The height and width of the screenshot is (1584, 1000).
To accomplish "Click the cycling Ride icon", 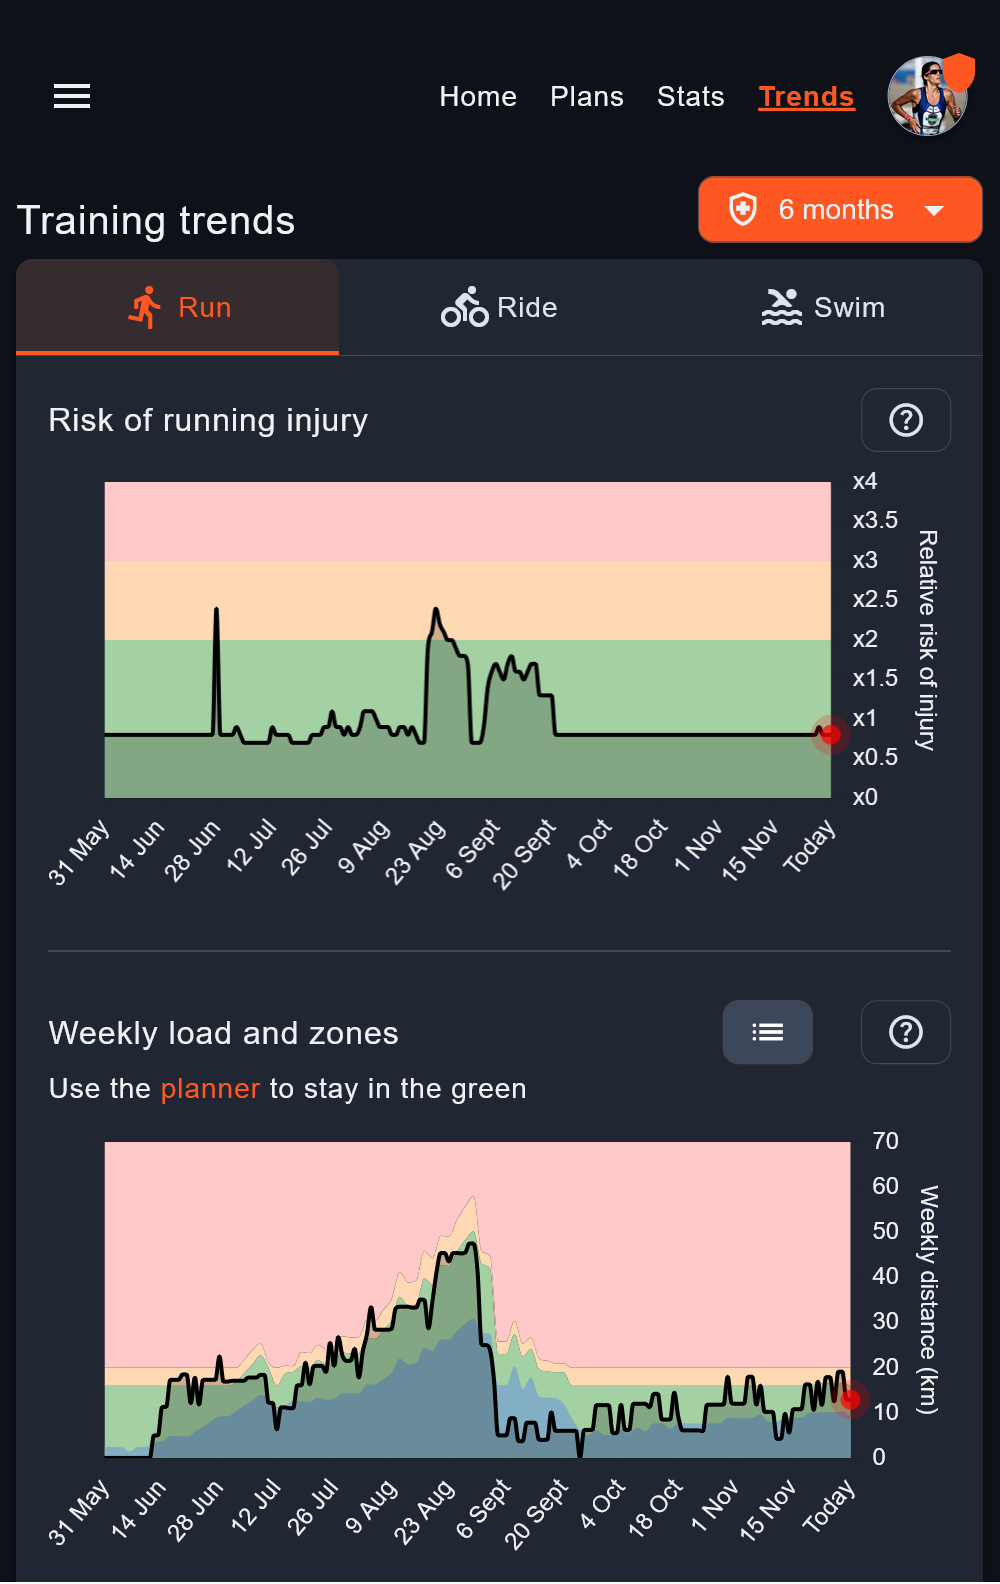I will pyautogui.click(x=465, y=308).
